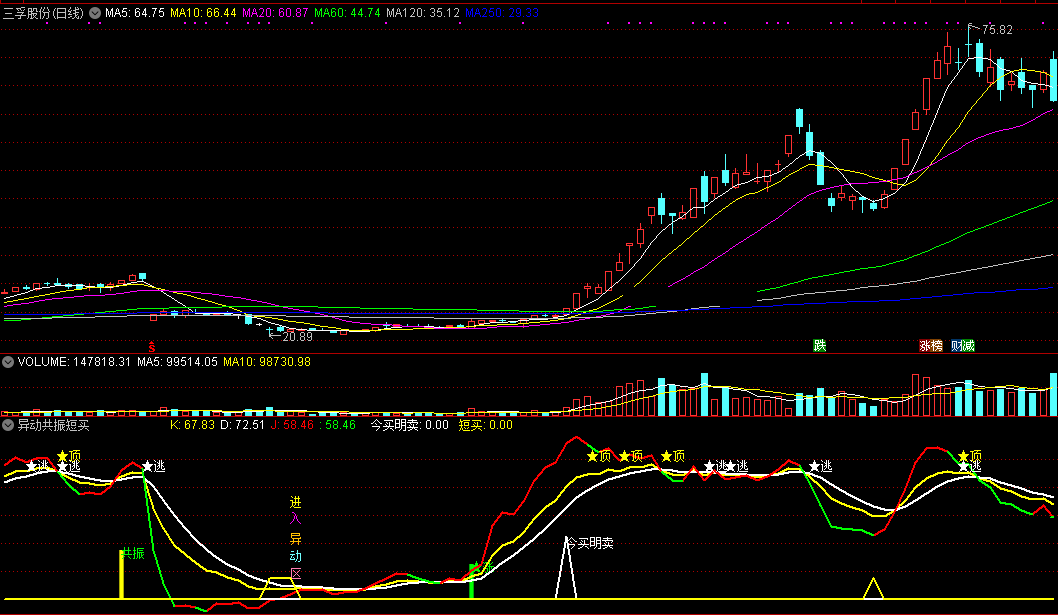The height and width of the screenshot is (615, 1058).
Task: Click the K: 67.83 indicator value
Action: click(x=192, y=425)
